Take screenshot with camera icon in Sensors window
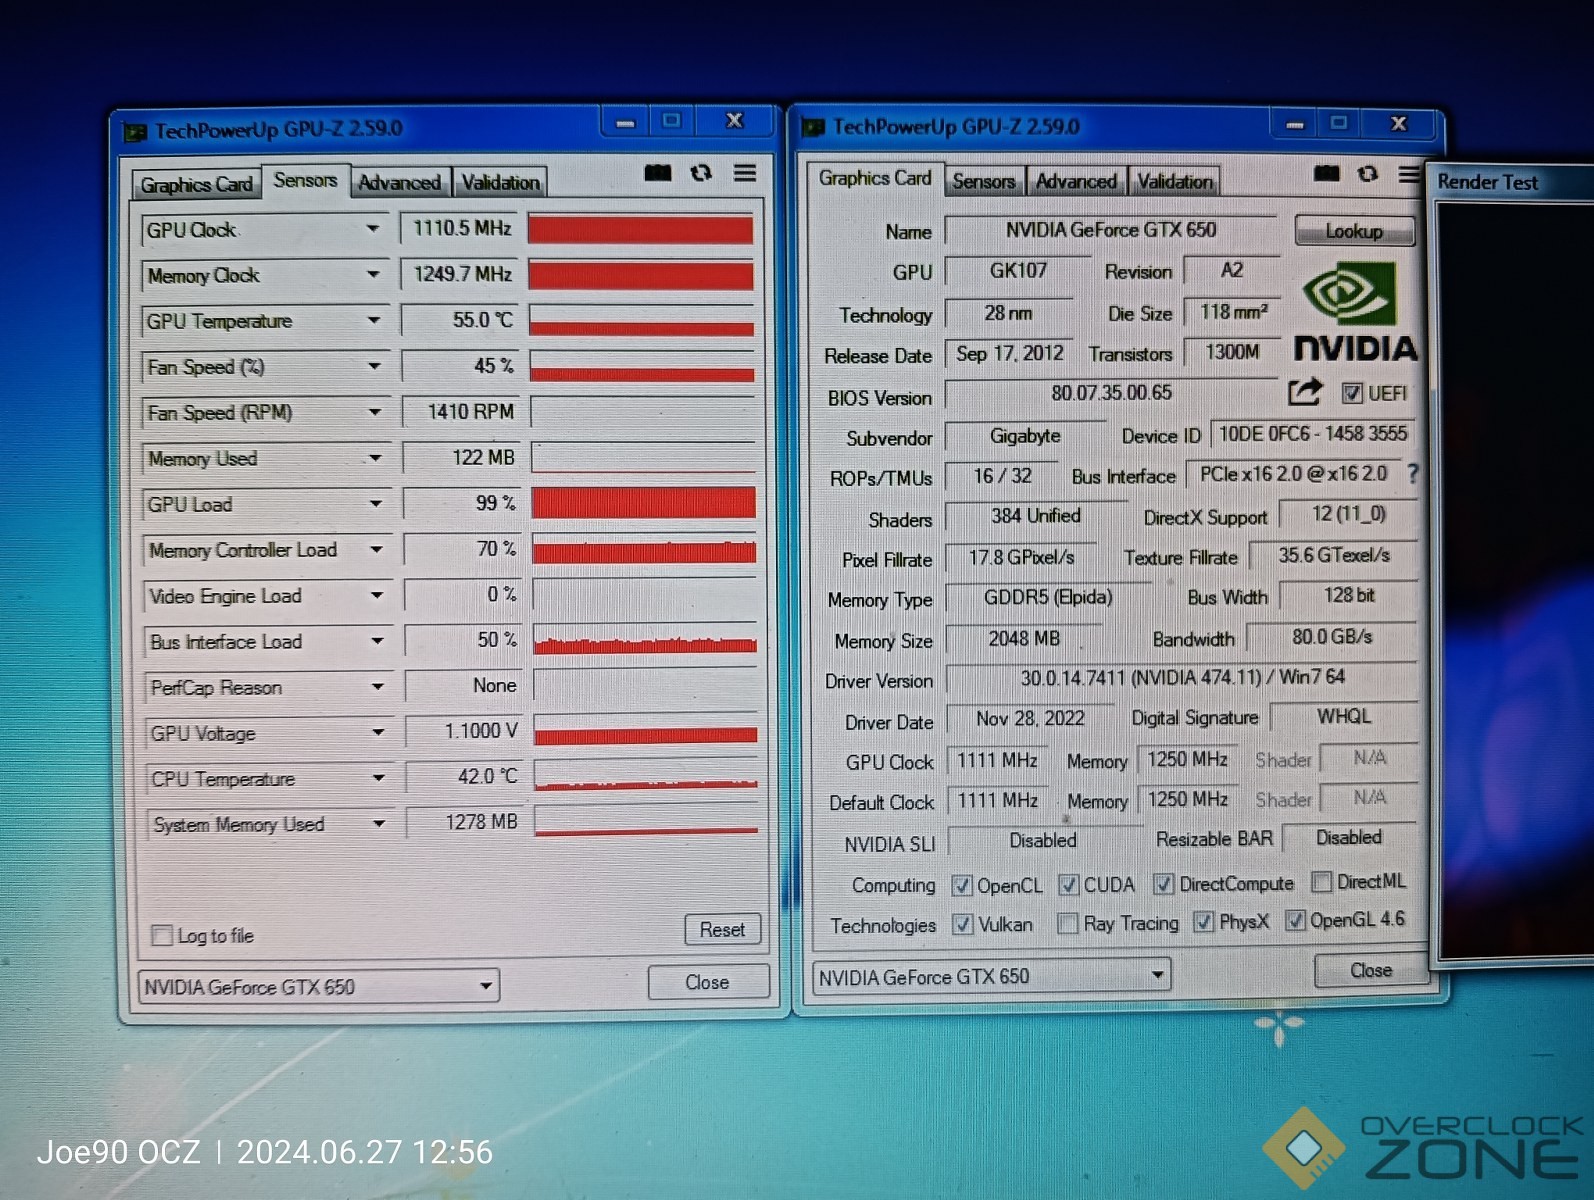The width and height of the screenshot is (1594, 1200). [x=658, y=173]
